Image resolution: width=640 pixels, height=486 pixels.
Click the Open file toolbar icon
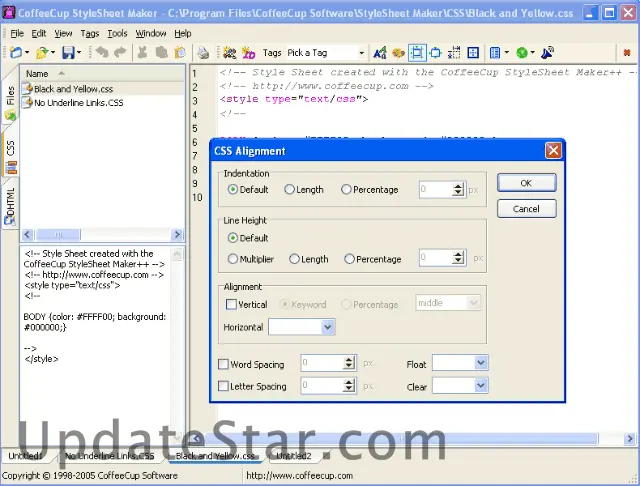click(x=42, y=53)
